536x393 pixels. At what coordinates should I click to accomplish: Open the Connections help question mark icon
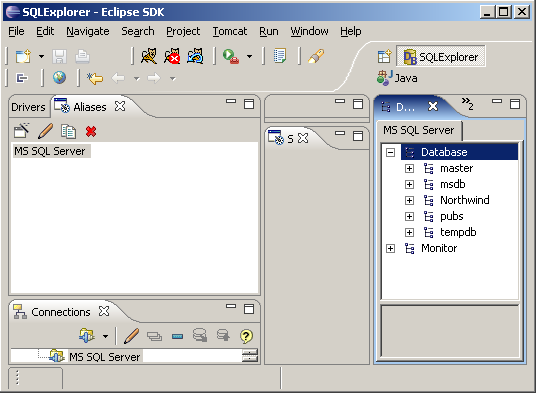(246, 336)
